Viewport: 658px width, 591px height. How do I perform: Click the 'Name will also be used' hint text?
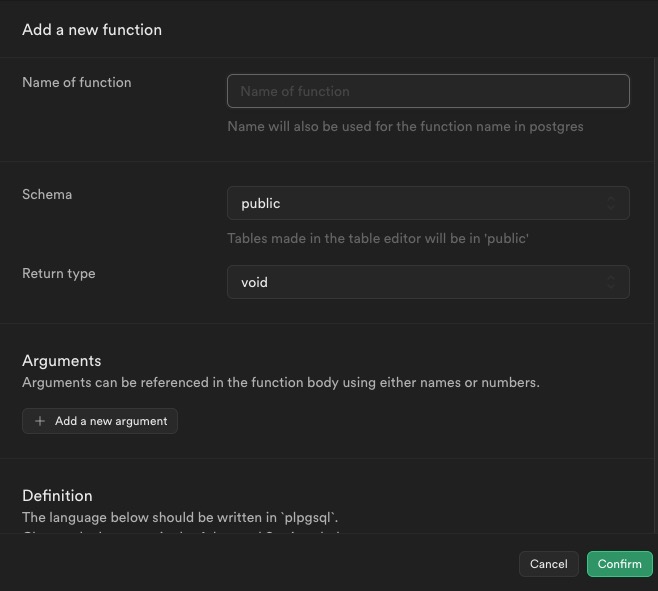point(405,126)
